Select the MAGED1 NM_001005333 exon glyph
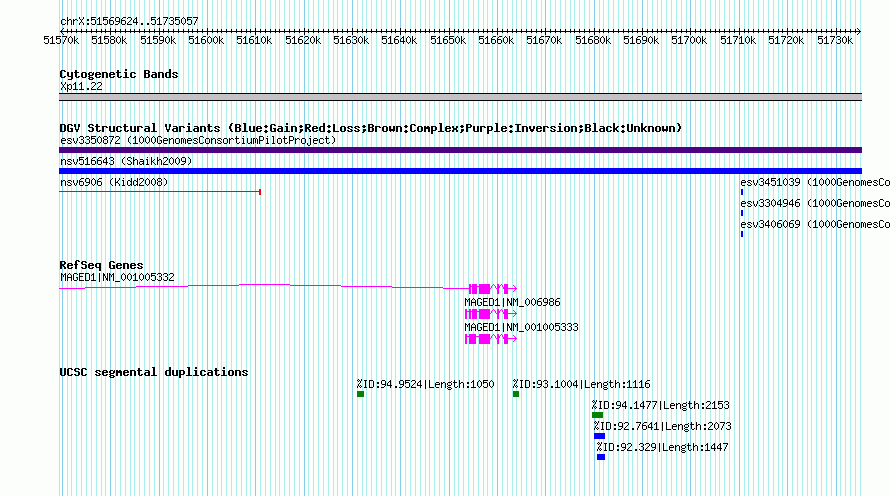This screenshot has width=890, height=496. [x=491, y=339]
